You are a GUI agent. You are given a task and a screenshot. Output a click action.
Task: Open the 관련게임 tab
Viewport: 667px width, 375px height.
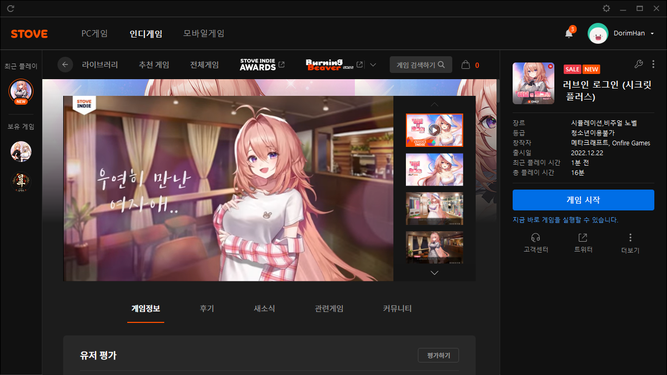pyautogui.click(x=329, y=309)
